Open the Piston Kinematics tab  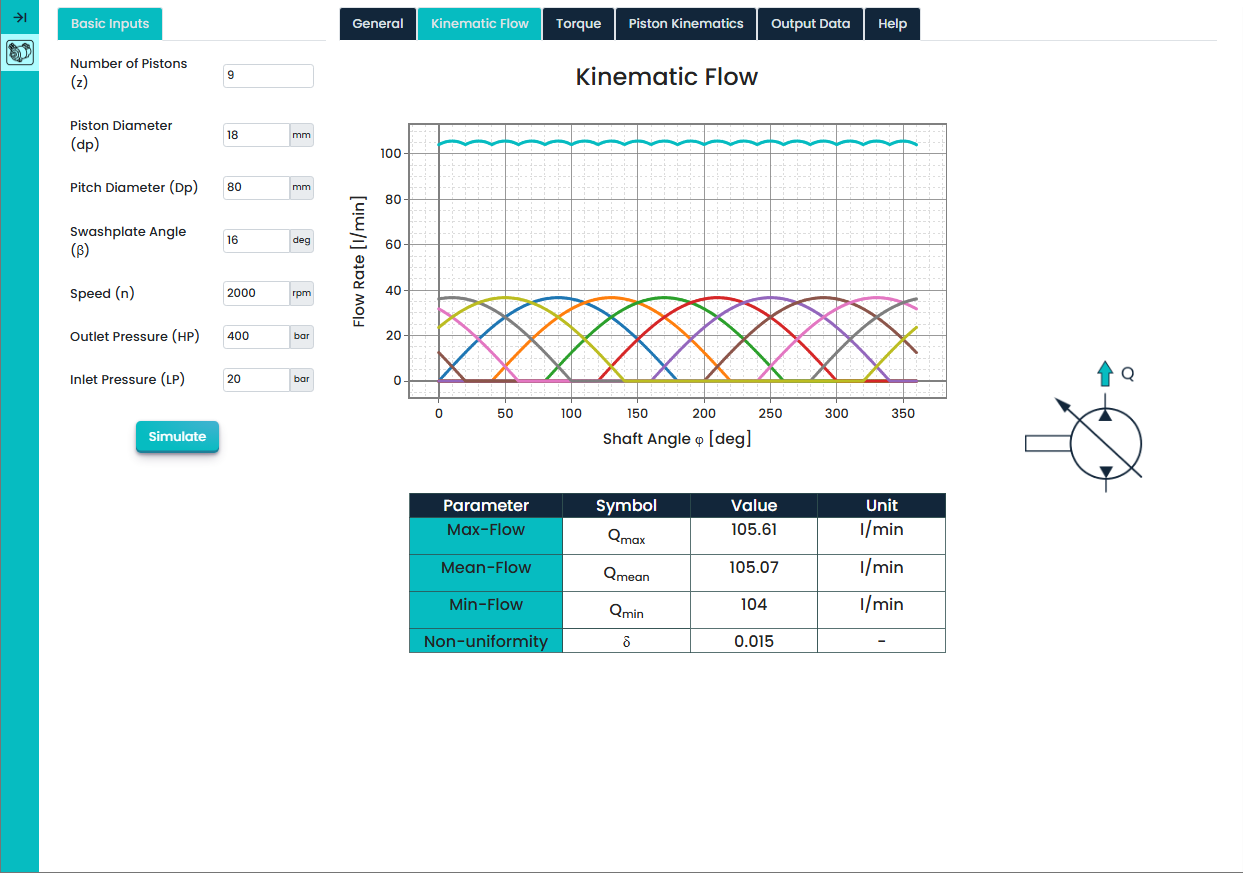[685, 24]
